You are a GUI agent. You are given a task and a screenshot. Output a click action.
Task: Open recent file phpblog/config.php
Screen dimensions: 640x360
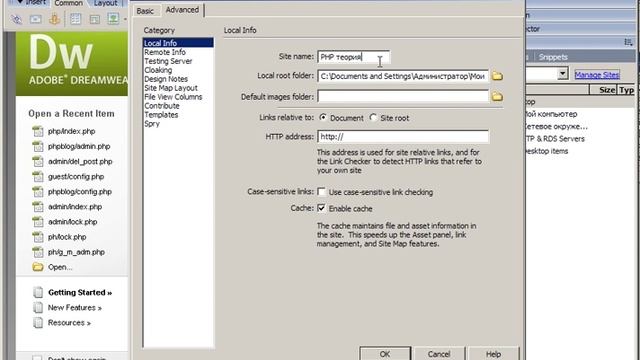[80, 192]
